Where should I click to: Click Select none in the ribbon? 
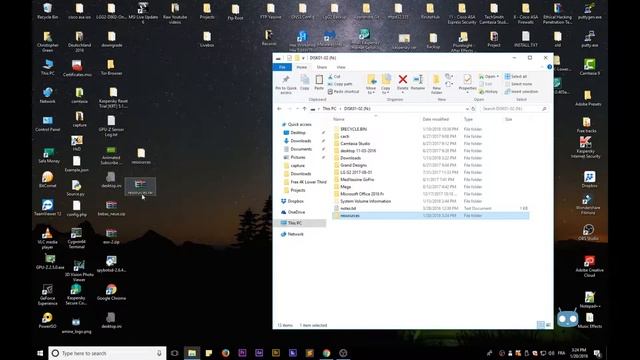tap(518, 84)
